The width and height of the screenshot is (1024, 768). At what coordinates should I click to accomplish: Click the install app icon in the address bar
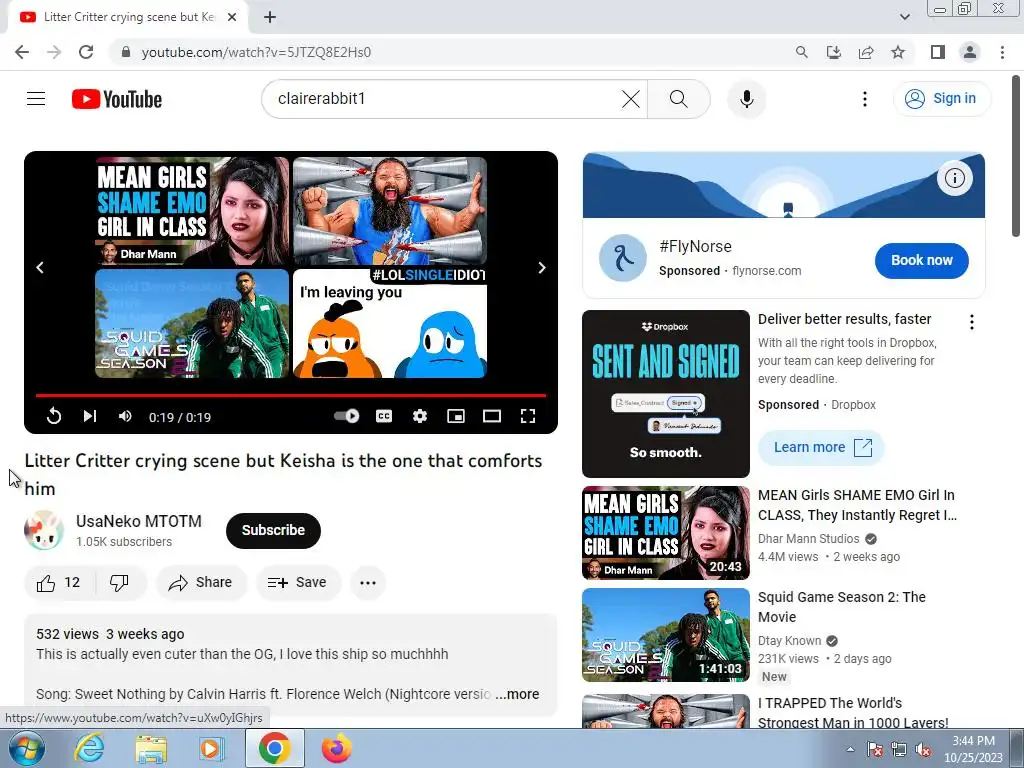coord(834,52)
